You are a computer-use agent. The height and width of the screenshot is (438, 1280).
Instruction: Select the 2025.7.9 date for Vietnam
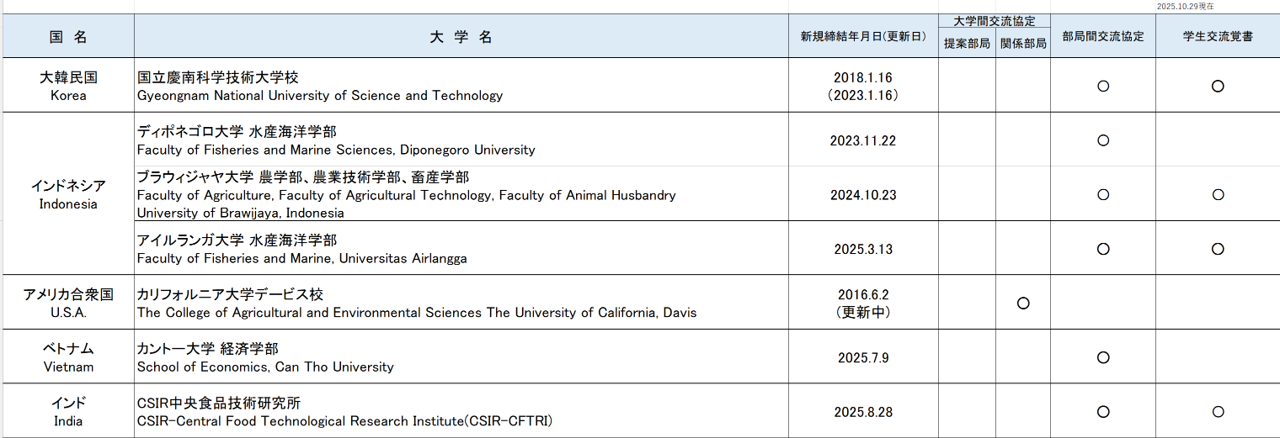[x=862, y=358]
